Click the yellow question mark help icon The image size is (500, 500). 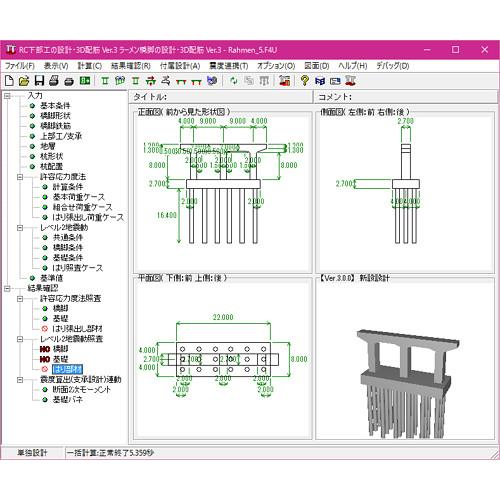point(304,81)
